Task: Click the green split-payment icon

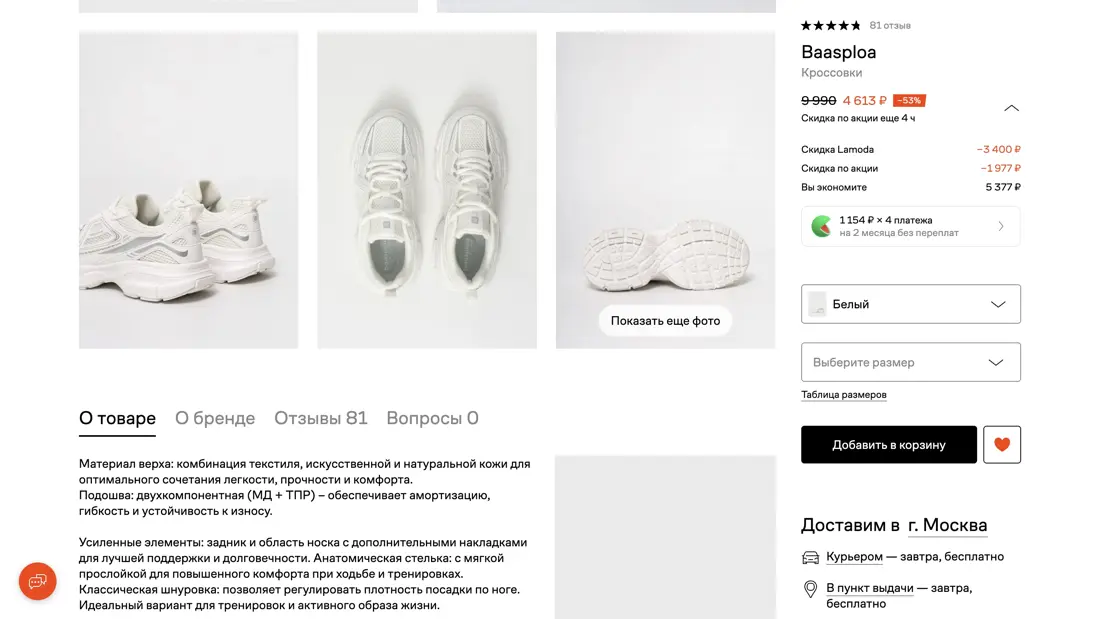Action: [820, 225]
